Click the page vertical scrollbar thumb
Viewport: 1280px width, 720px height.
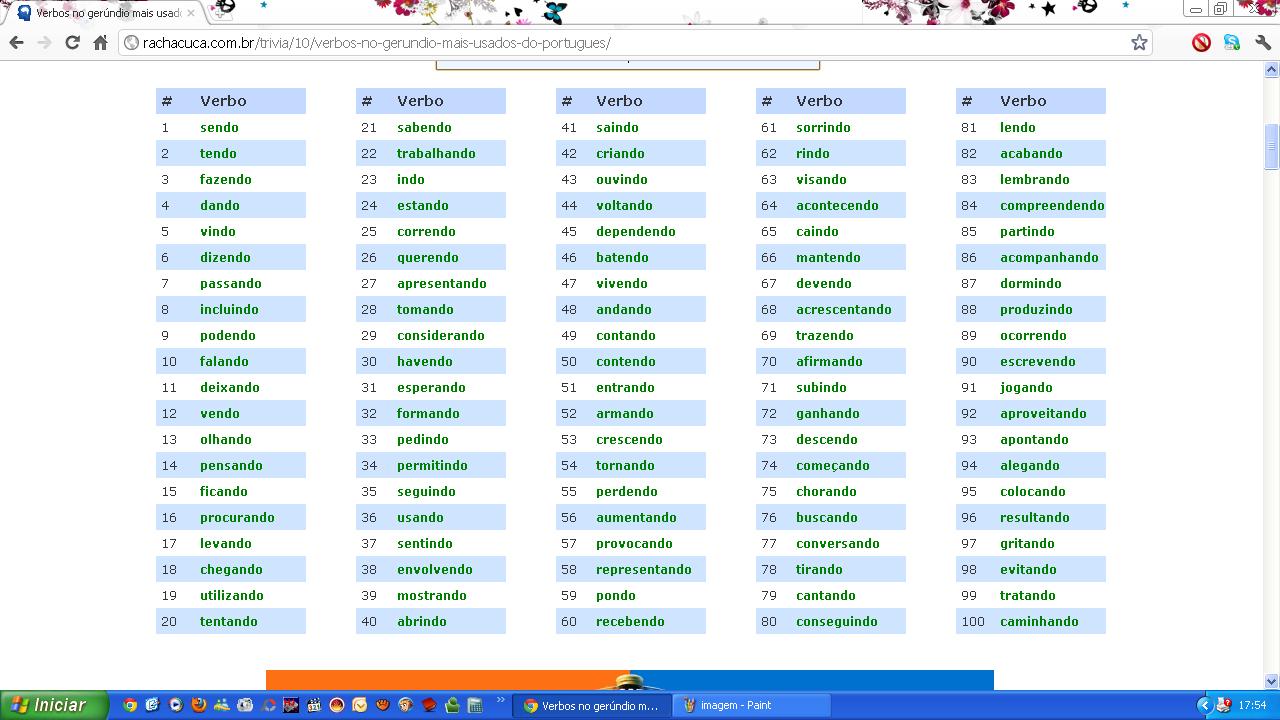pos(1272,147)
